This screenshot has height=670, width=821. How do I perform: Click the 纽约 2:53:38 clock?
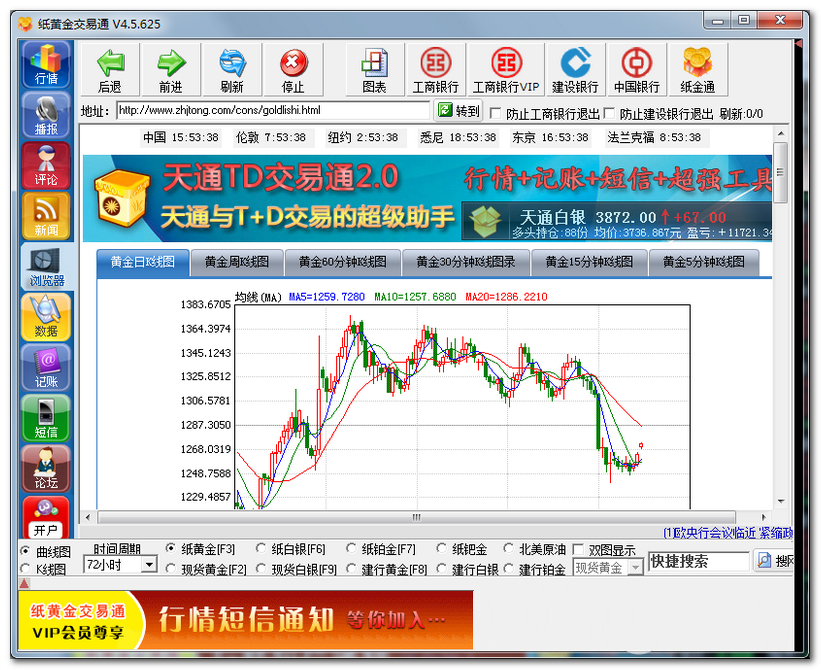[363, 138]
